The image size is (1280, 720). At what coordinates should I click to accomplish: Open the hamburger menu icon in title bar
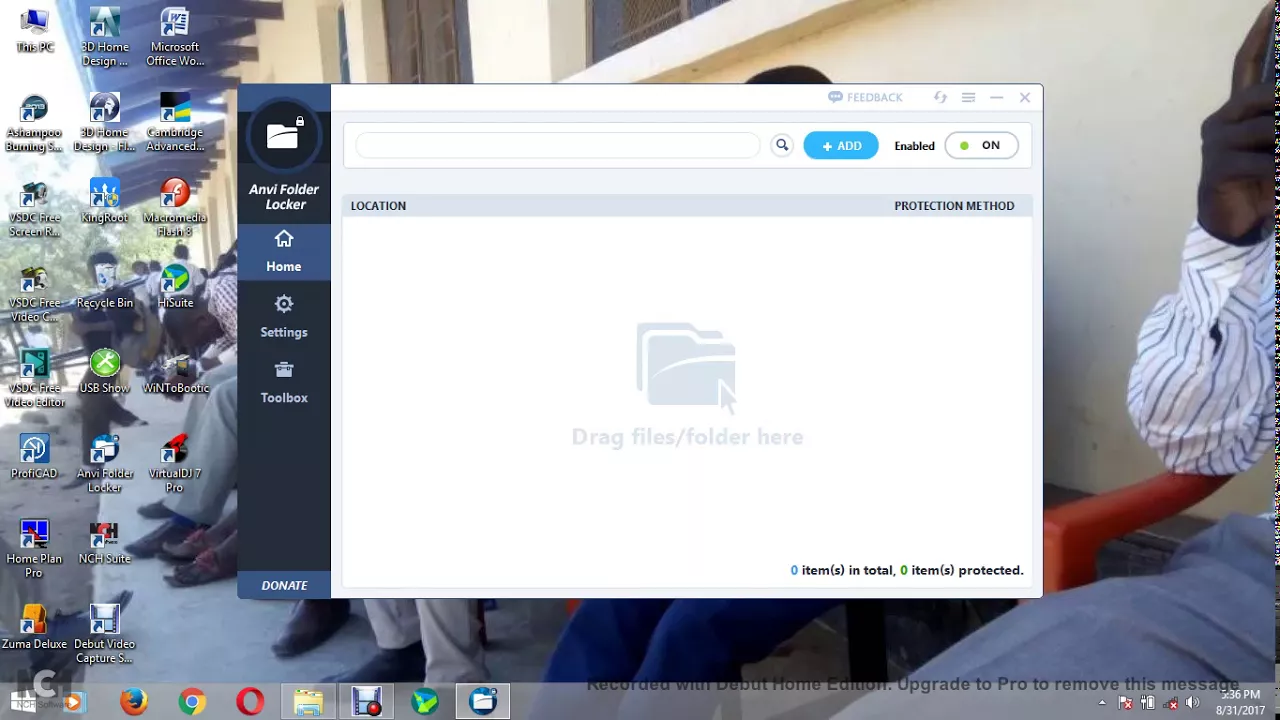tap(968, 97)
